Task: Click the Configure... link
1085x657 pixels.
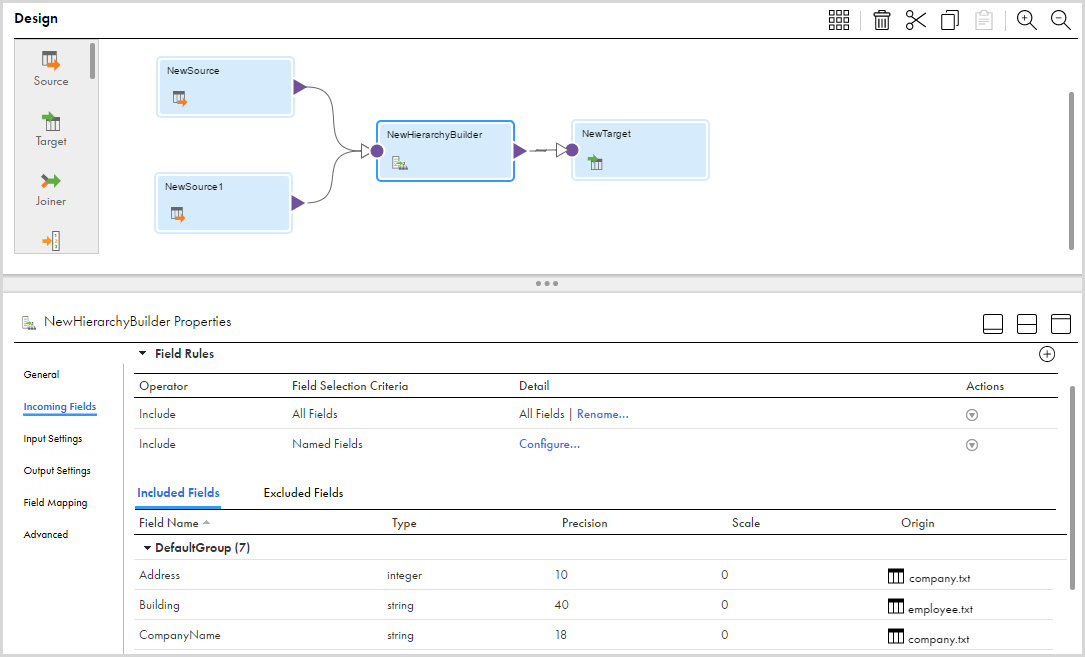Action: coord(549,444)
